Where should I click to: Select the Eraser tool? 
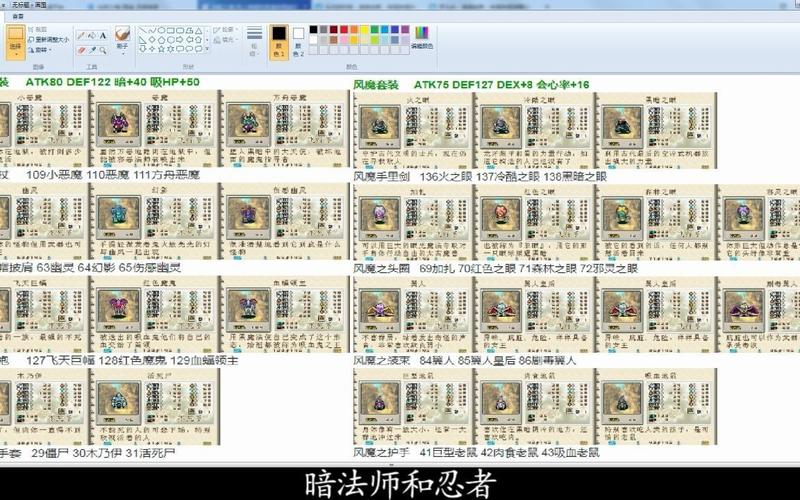[x=81, y=51]
